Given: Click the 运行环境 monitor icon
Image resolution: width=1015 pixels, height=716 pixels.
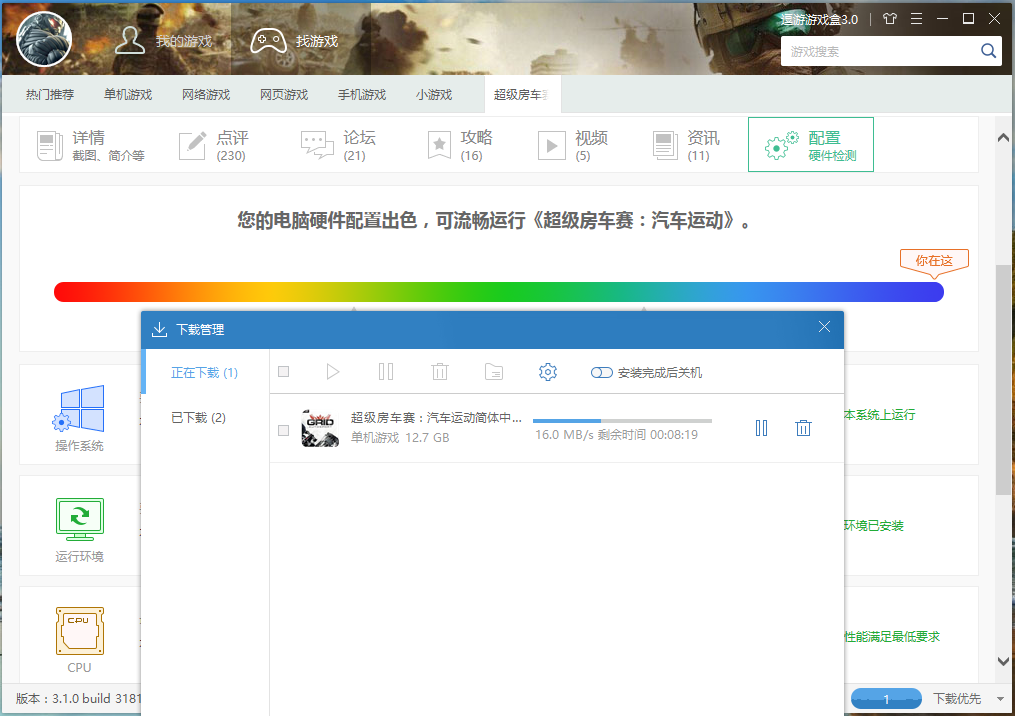Looking at the screenshot, I should pos(80,519).
